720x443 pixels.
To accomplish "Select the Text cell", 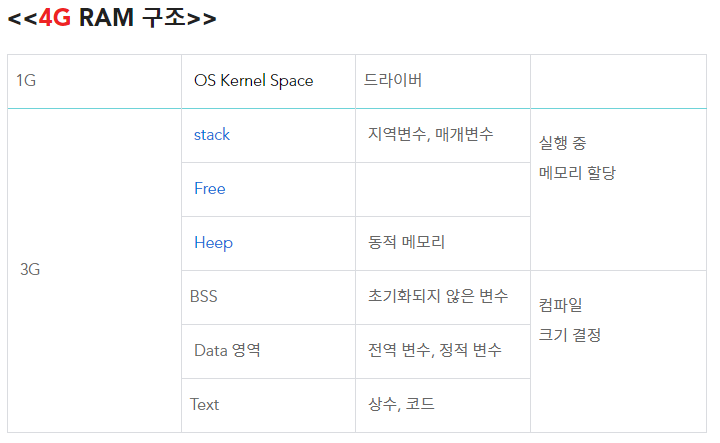I will coord(269,405).
